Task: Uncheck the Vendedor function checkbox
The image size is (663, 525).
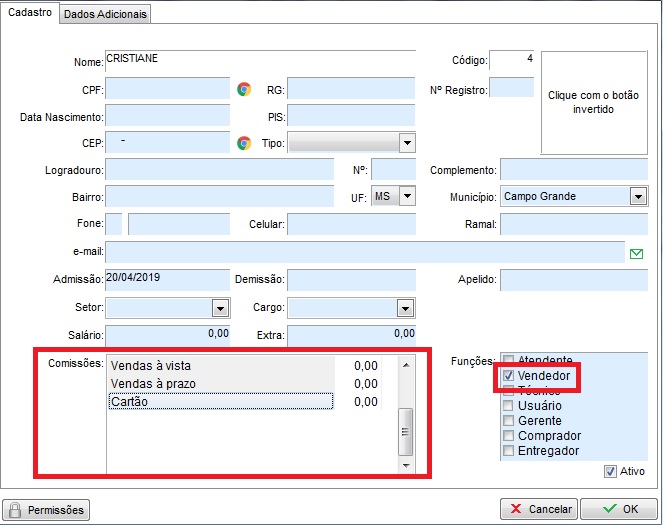Action: pos(509,375)
